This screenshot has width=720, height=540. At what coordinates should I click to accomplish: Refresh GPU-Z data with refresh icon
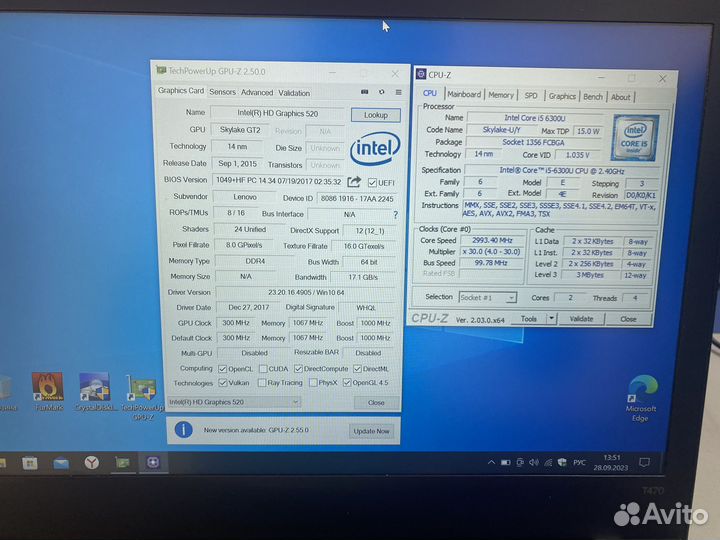(x=382, y=92)
